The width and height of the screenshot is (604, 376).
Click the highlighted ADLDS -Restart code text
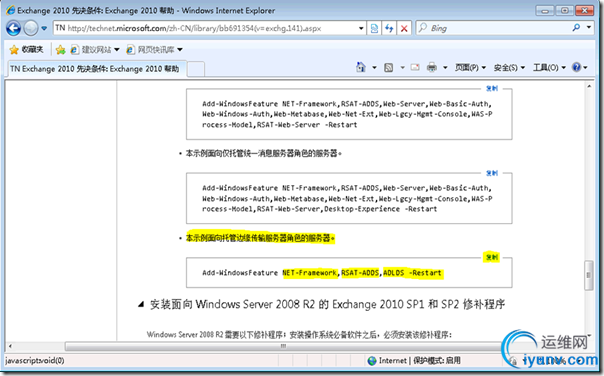[x=413, y=273]
